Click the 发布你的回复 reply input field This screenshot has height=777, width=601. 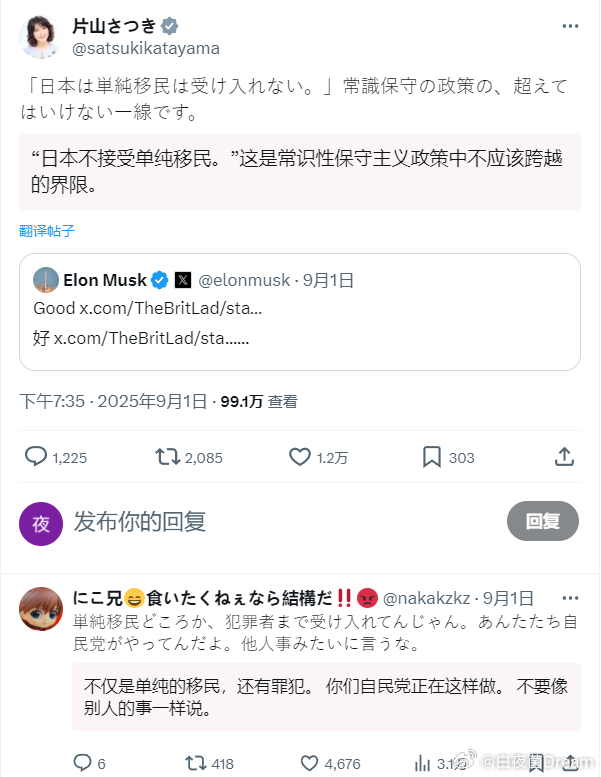pyautogui.click(x=280, y=521)
